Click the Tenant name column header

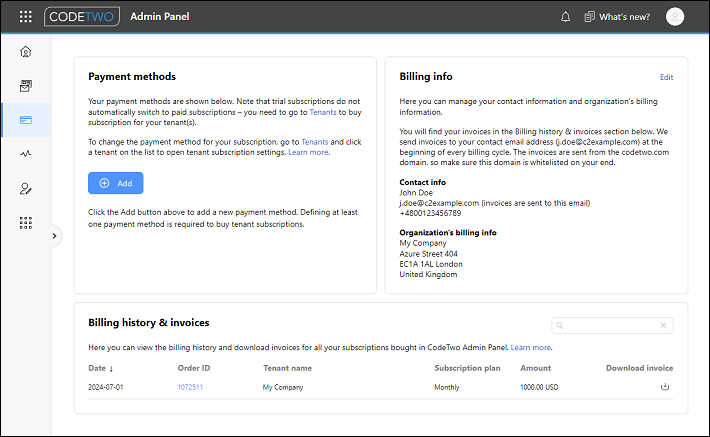[288, 368]
